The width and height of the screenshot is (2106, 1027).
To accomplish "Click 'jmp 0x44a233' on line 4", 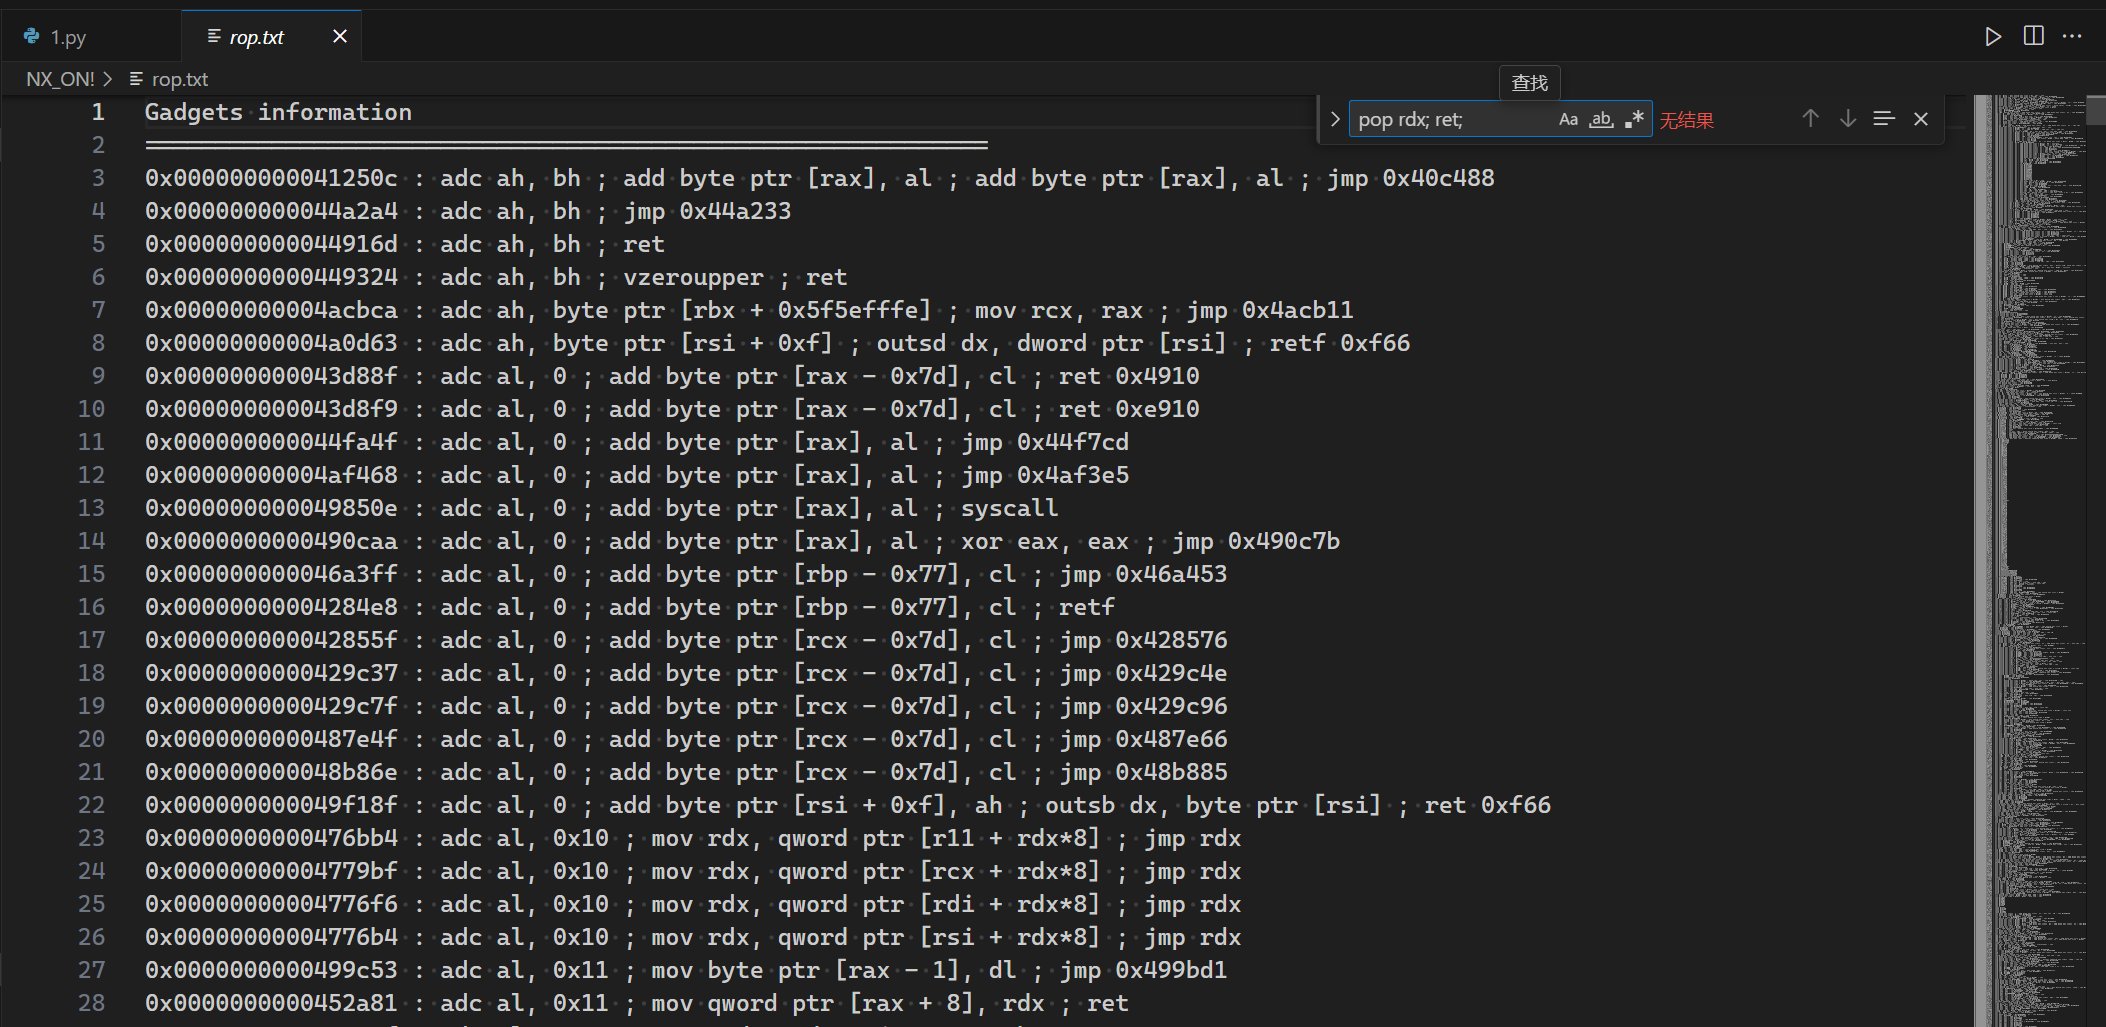I will (x=707, y=211).
